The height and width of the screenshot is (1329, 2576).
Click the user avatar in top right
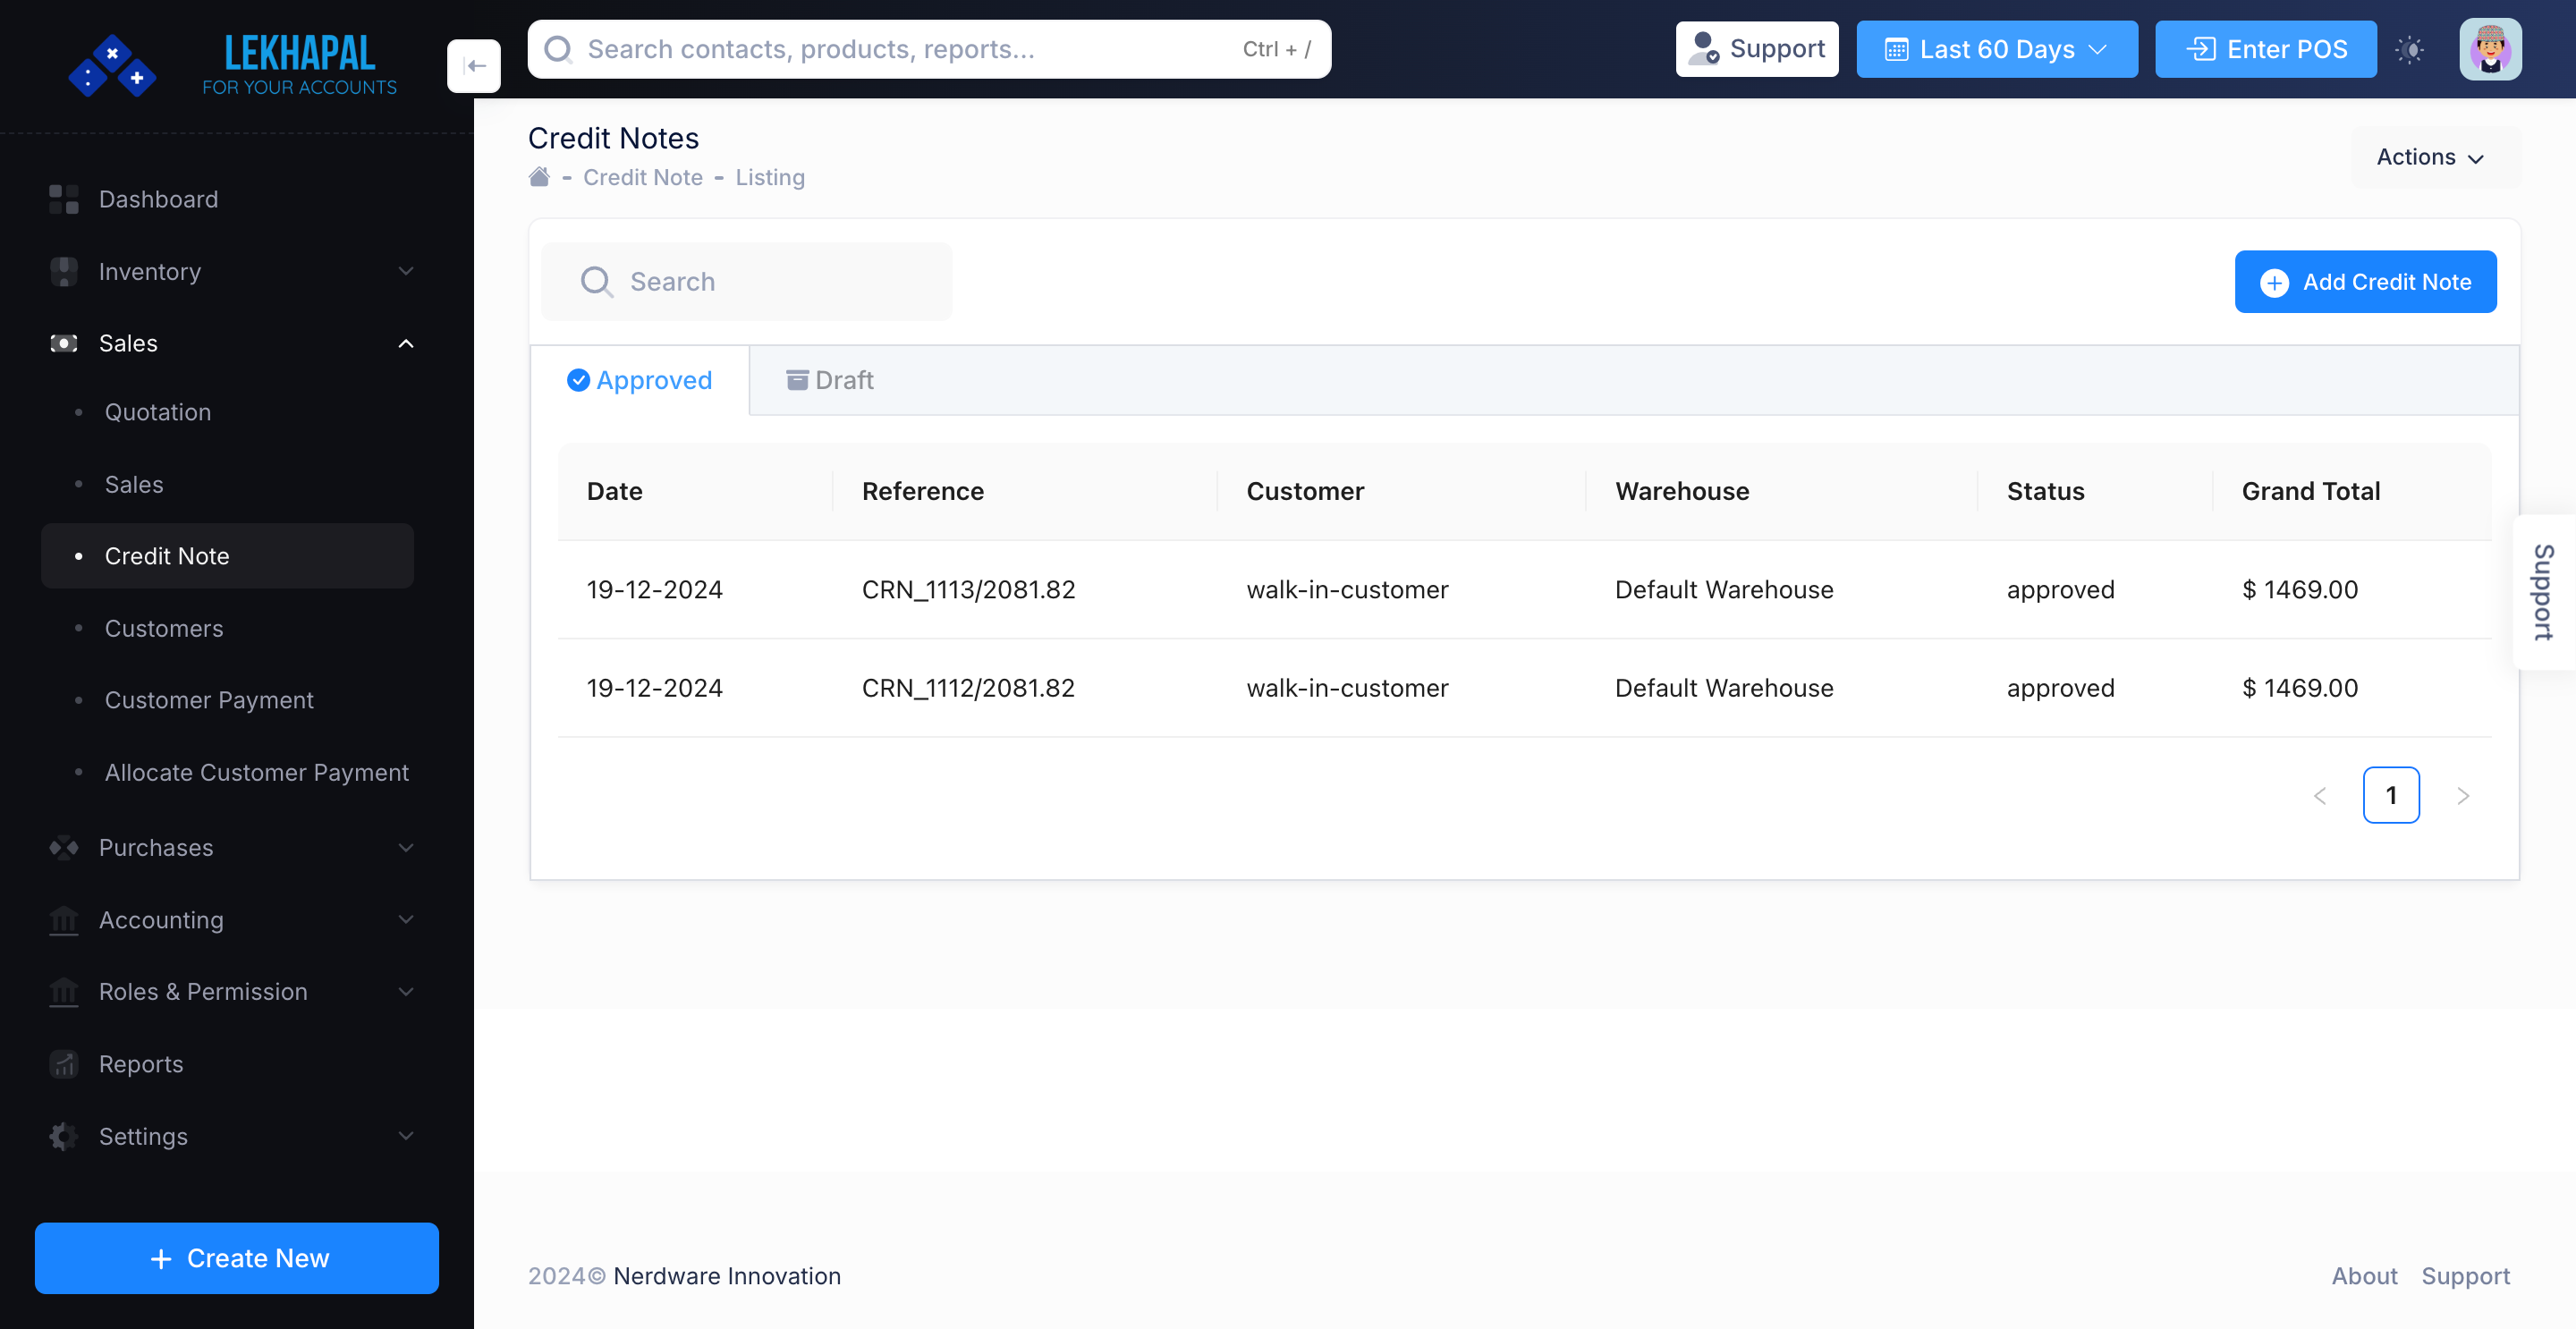tap(2491, 48)
